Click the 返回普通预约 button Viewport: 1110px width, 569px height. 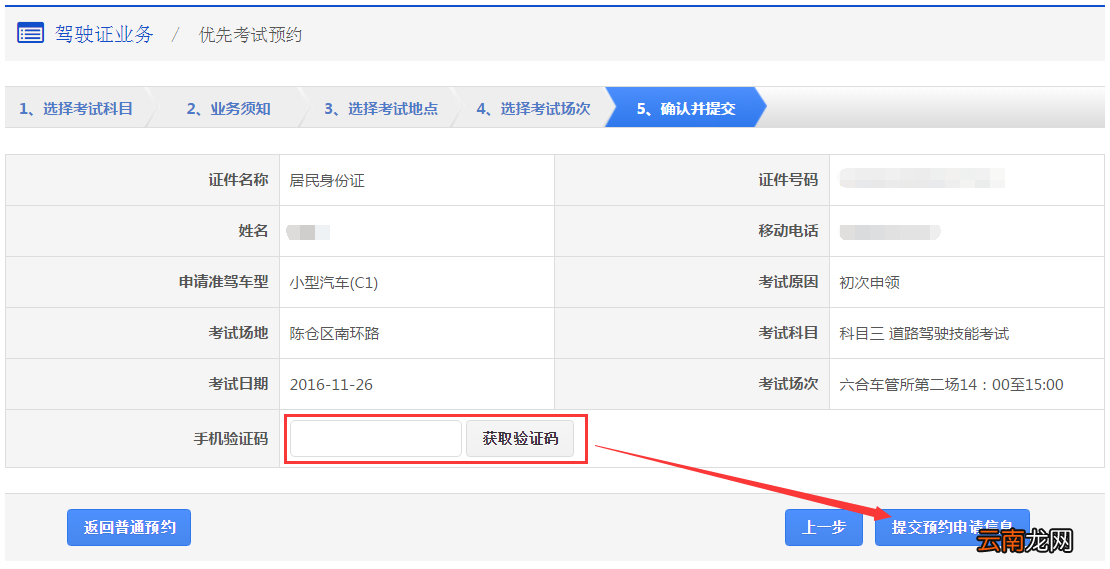click(x=129, y=527)
